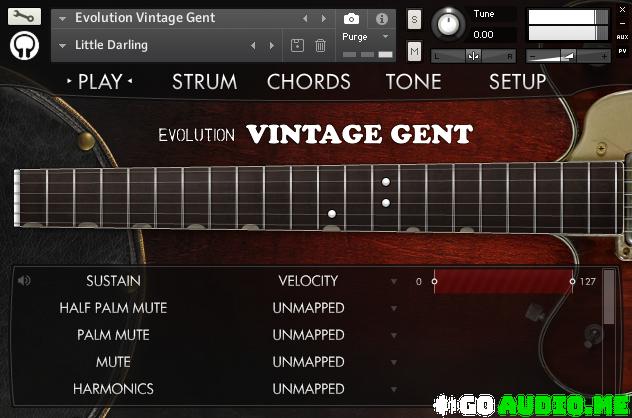Toggle the AUX sends button
Image resolution: width=632 pixels, height=418 pixels.
(622, 37)
